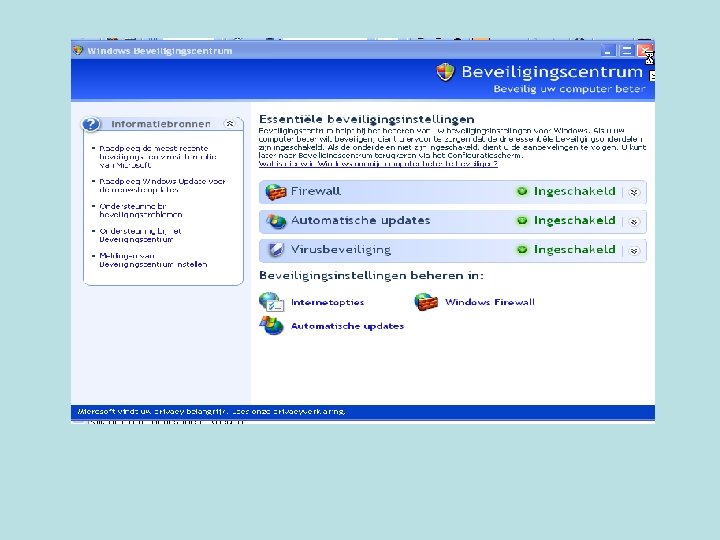The width and height of the screenshot is (720, 540).
Task: Click the Automatische updates Windows logo icon at bottom
Action: (x=271, y=326)
